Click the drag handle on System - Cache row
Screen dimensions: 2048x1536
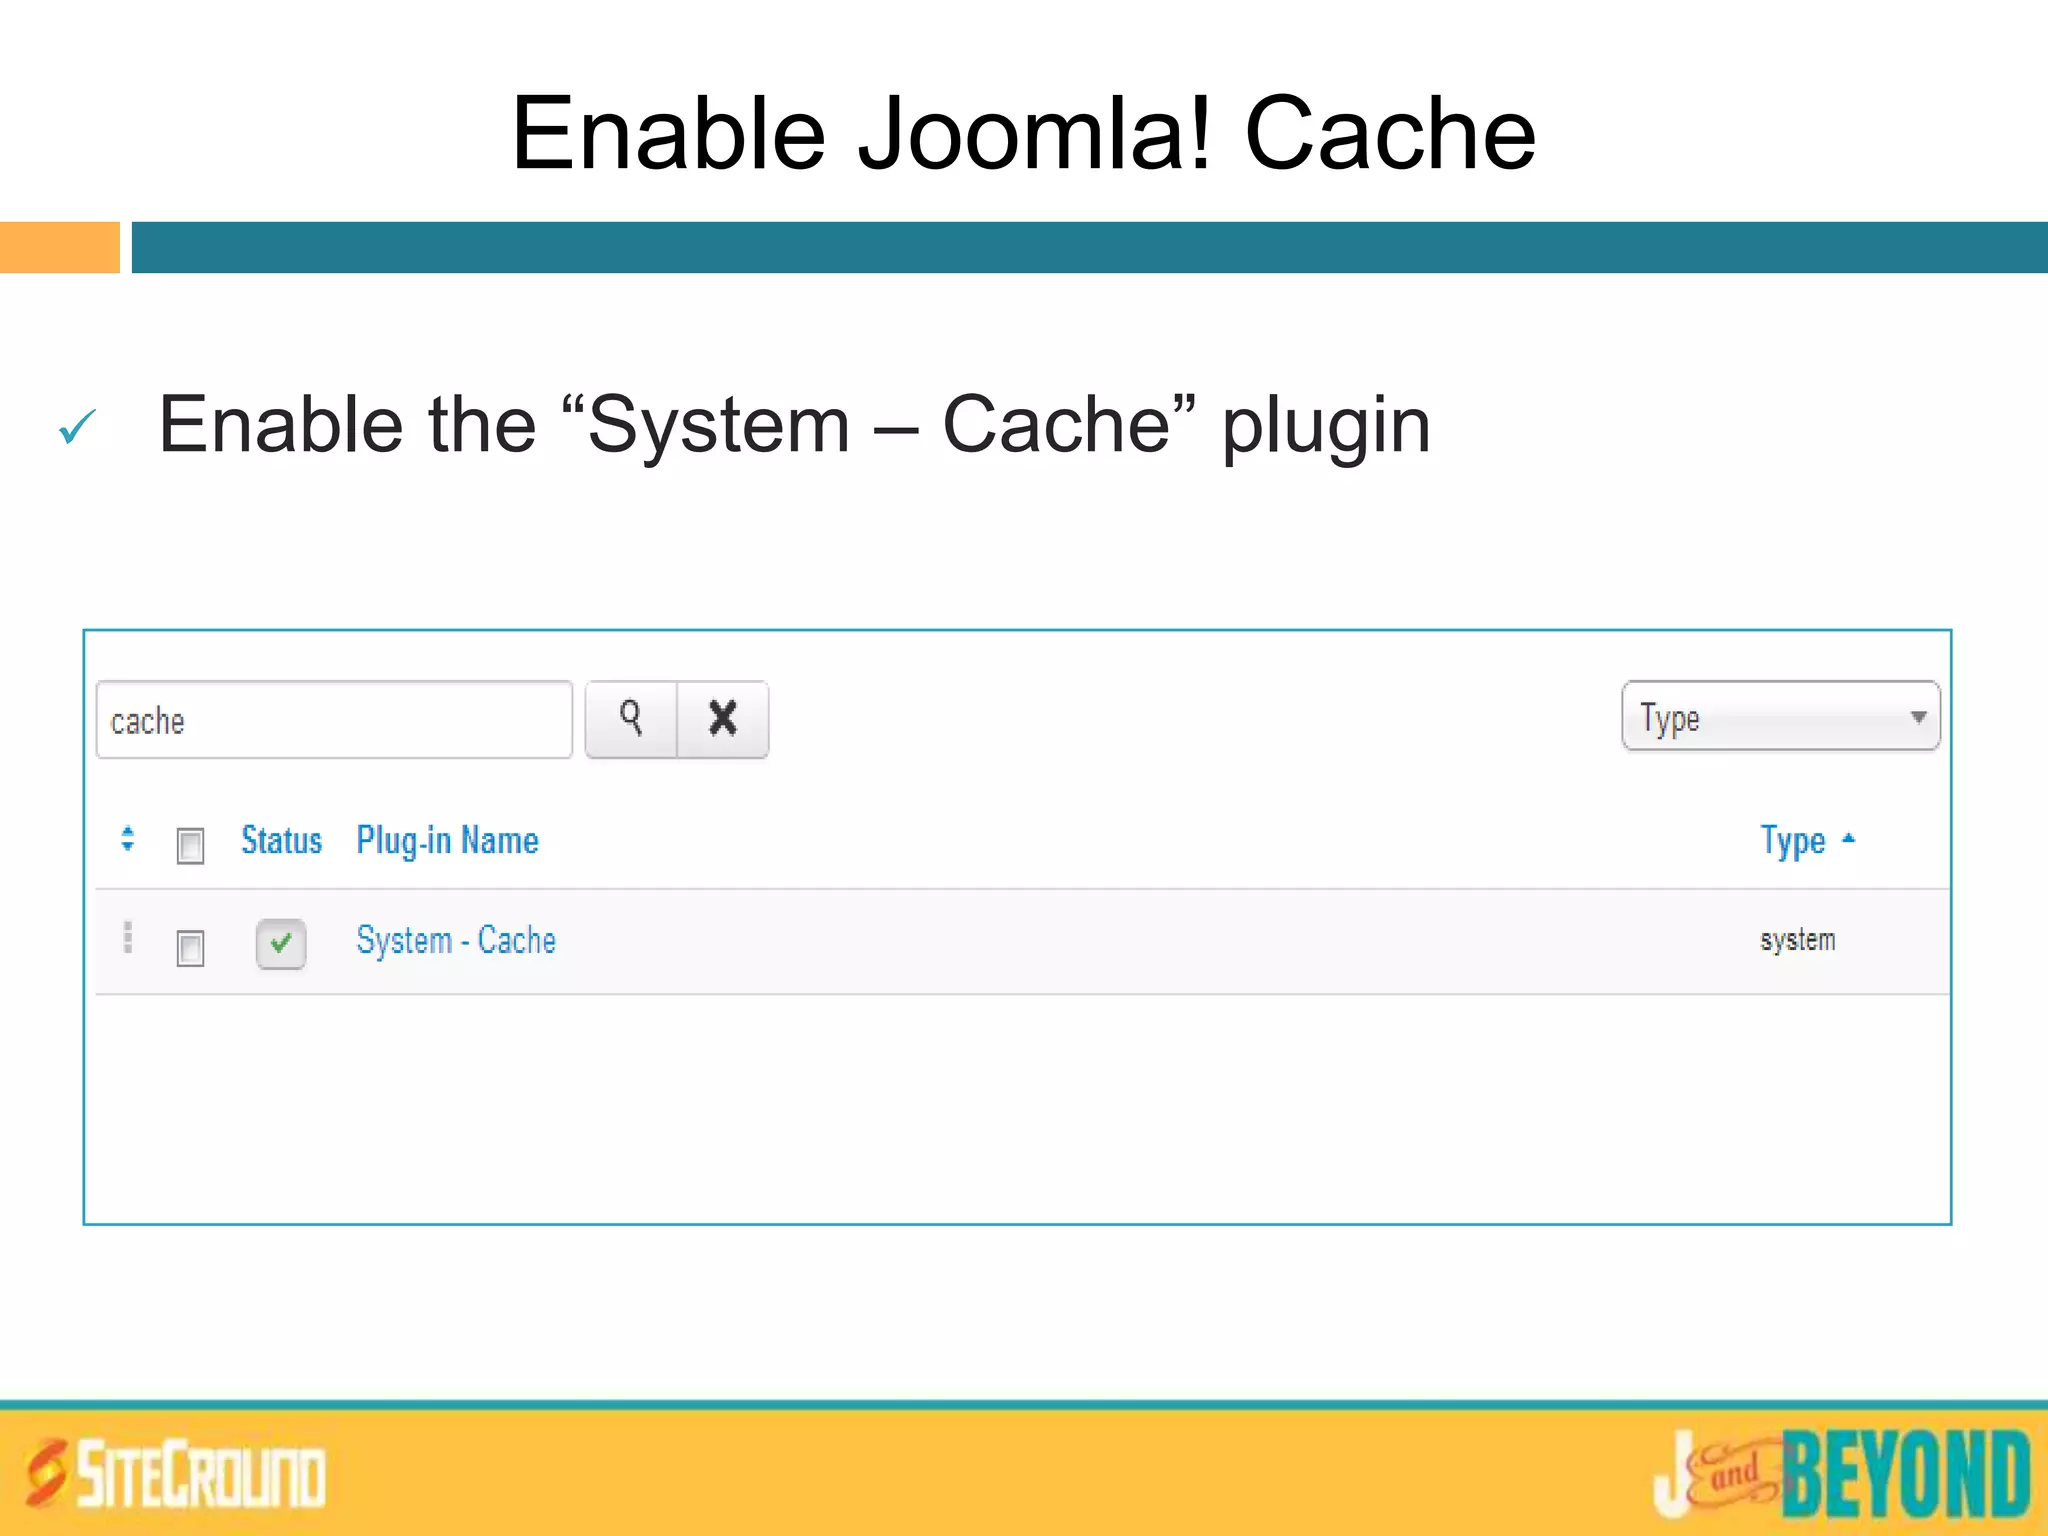point(127,938)
